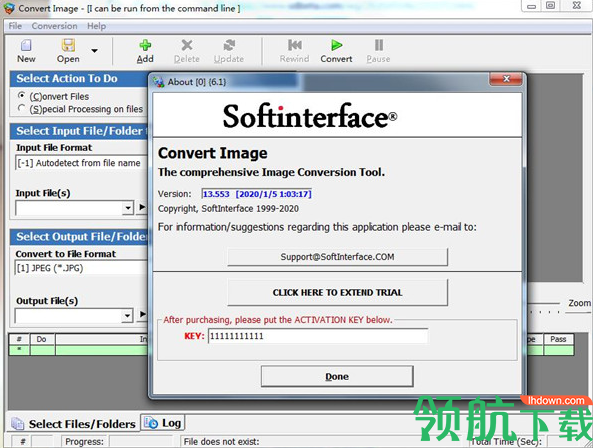Open the Help menu
Screen dimensions: 593x448
coord(96,26)
